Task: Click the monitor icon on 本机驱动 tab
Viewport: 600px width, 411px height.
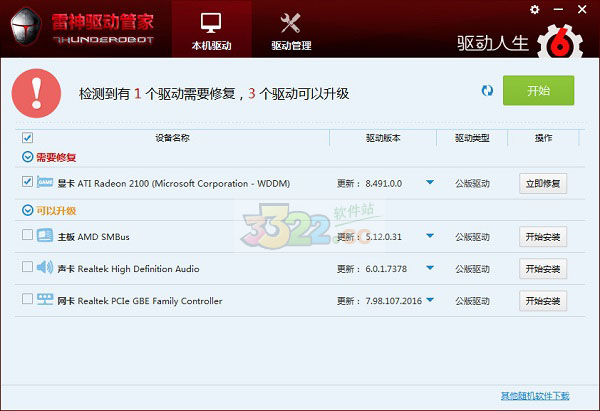Action: [211, 23]
